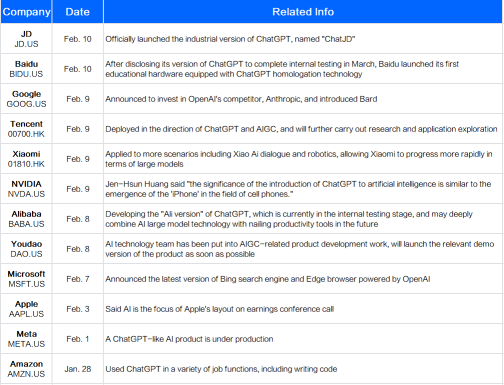The width and height of the screenshot is (504, 385).
Task: Click the Feb. 8 date in Alibaba row
Action: (78, 219)
